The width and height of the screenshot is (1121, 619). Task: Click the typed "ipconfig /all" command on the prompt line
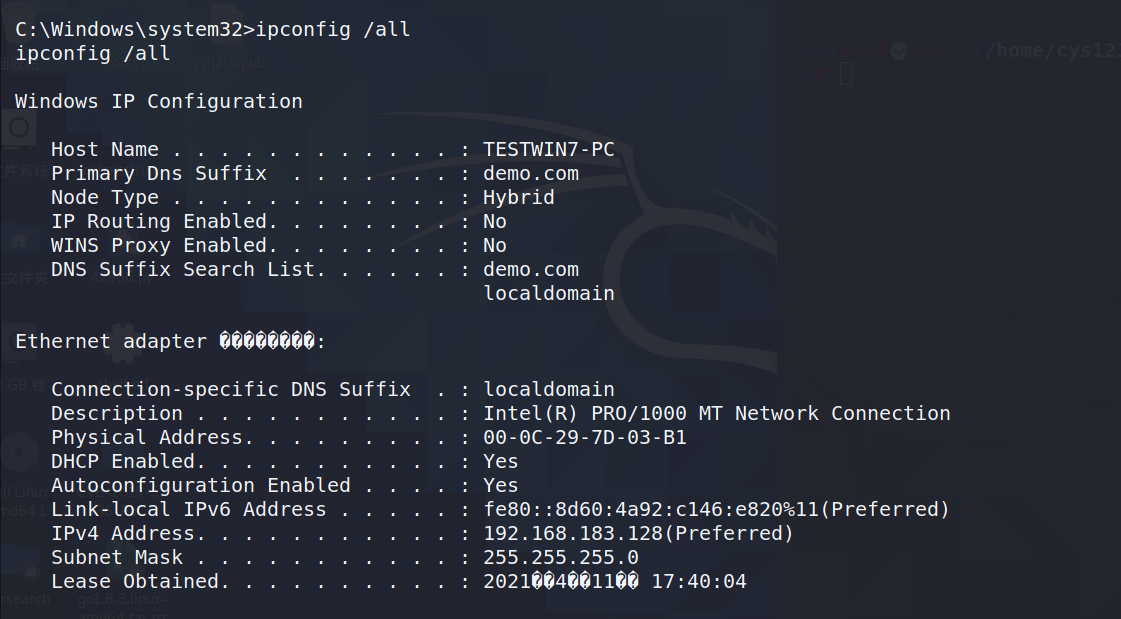(333, 29)
